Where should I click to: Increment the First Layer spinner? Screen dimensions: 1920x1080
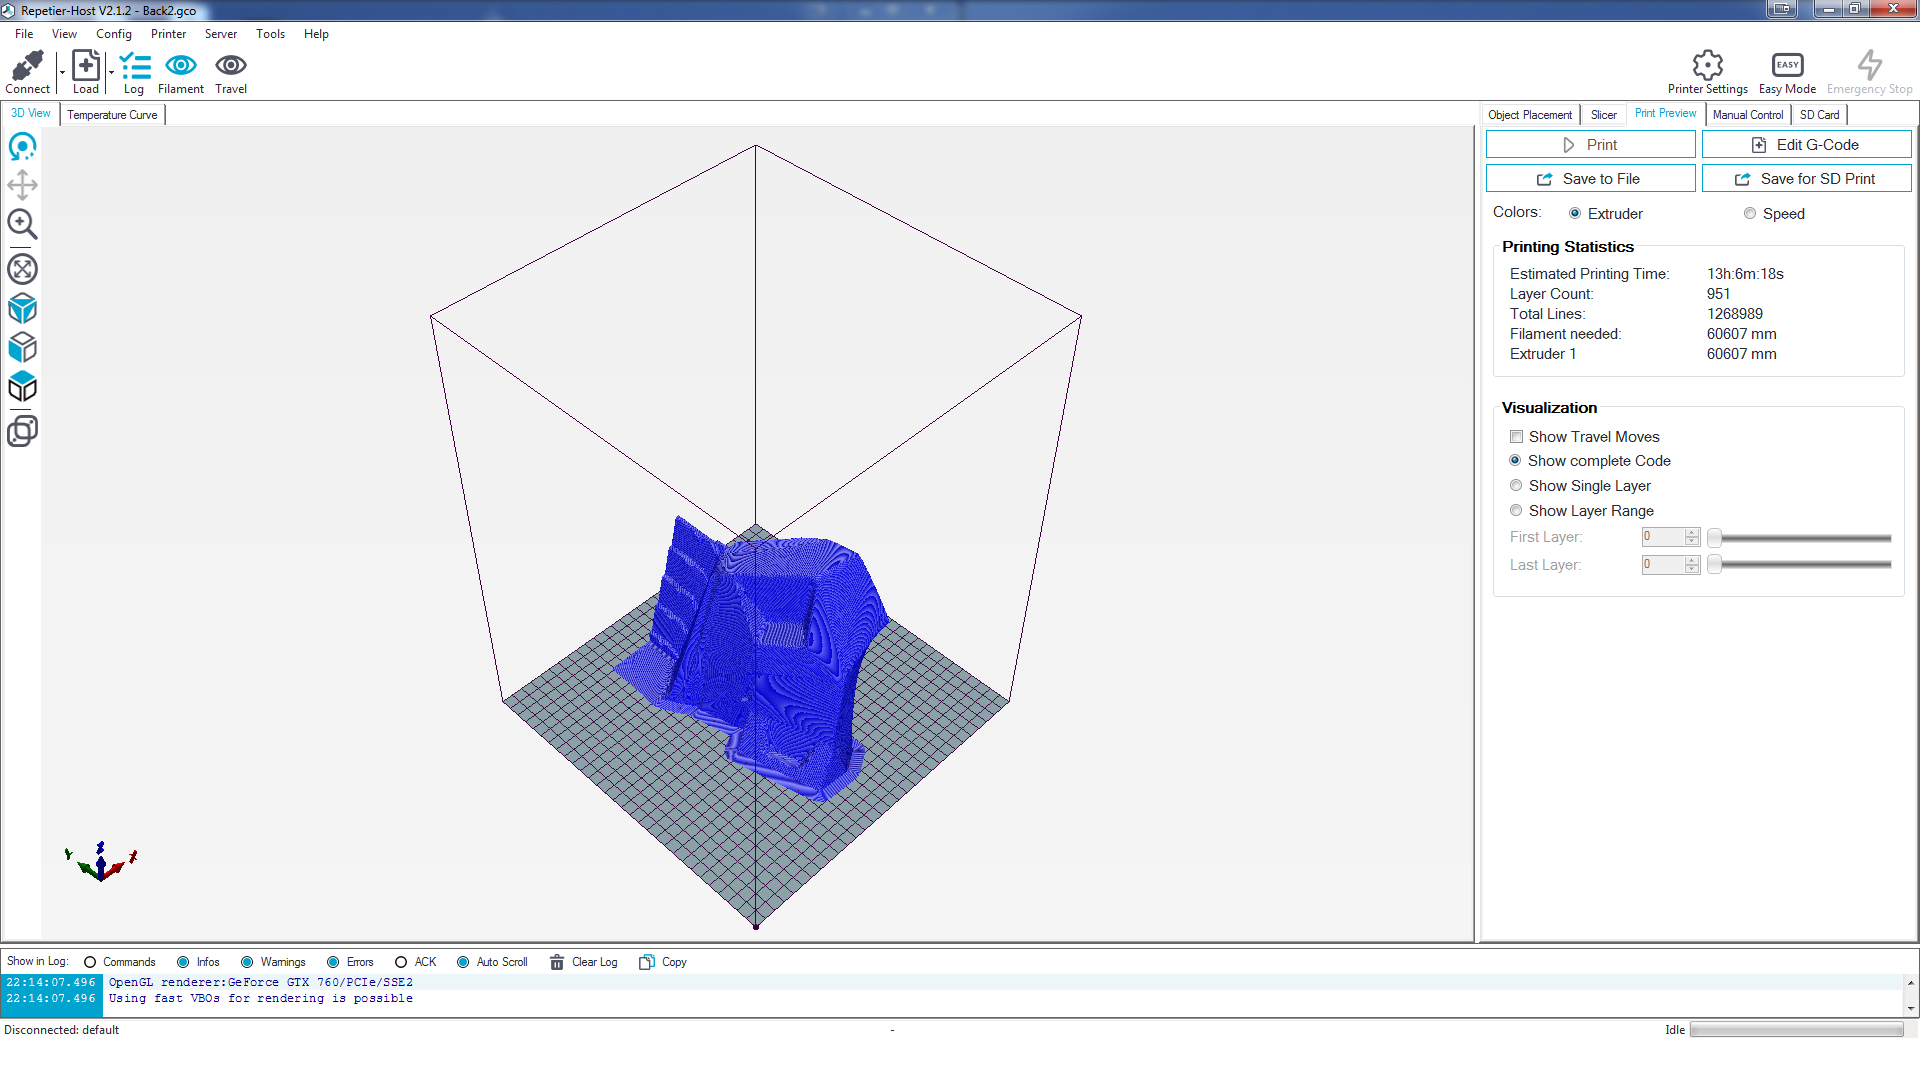coord(1692,533)
